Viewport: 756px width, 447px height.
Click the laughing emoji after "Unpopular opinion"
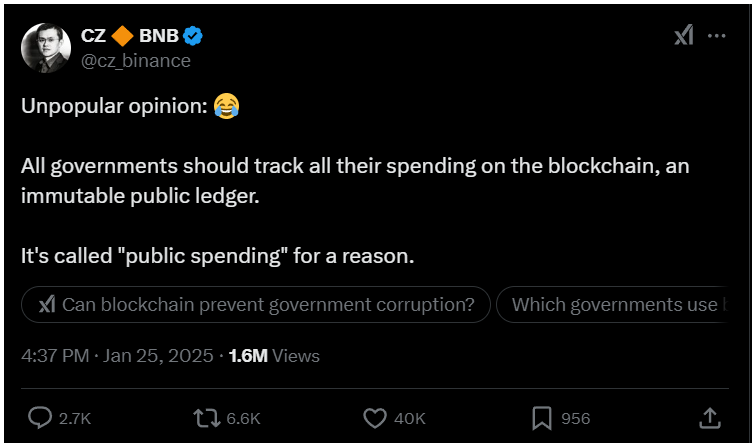226,107
